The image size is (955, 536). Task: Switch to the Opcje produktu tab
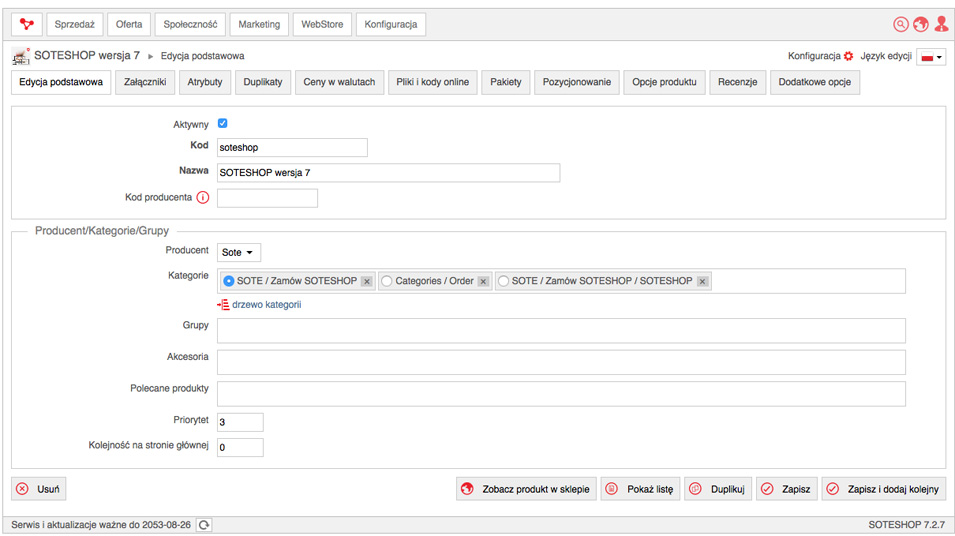click(664, 82)
